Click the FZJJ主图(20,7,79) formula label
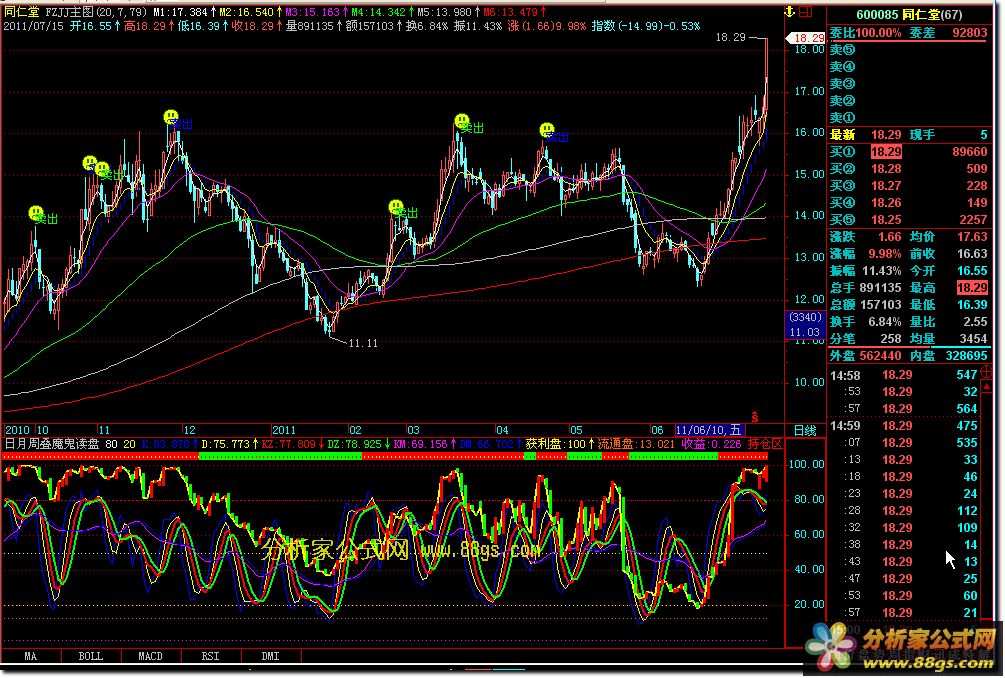The width and height of the screenshot is (1005, 678). click(96, 12)
